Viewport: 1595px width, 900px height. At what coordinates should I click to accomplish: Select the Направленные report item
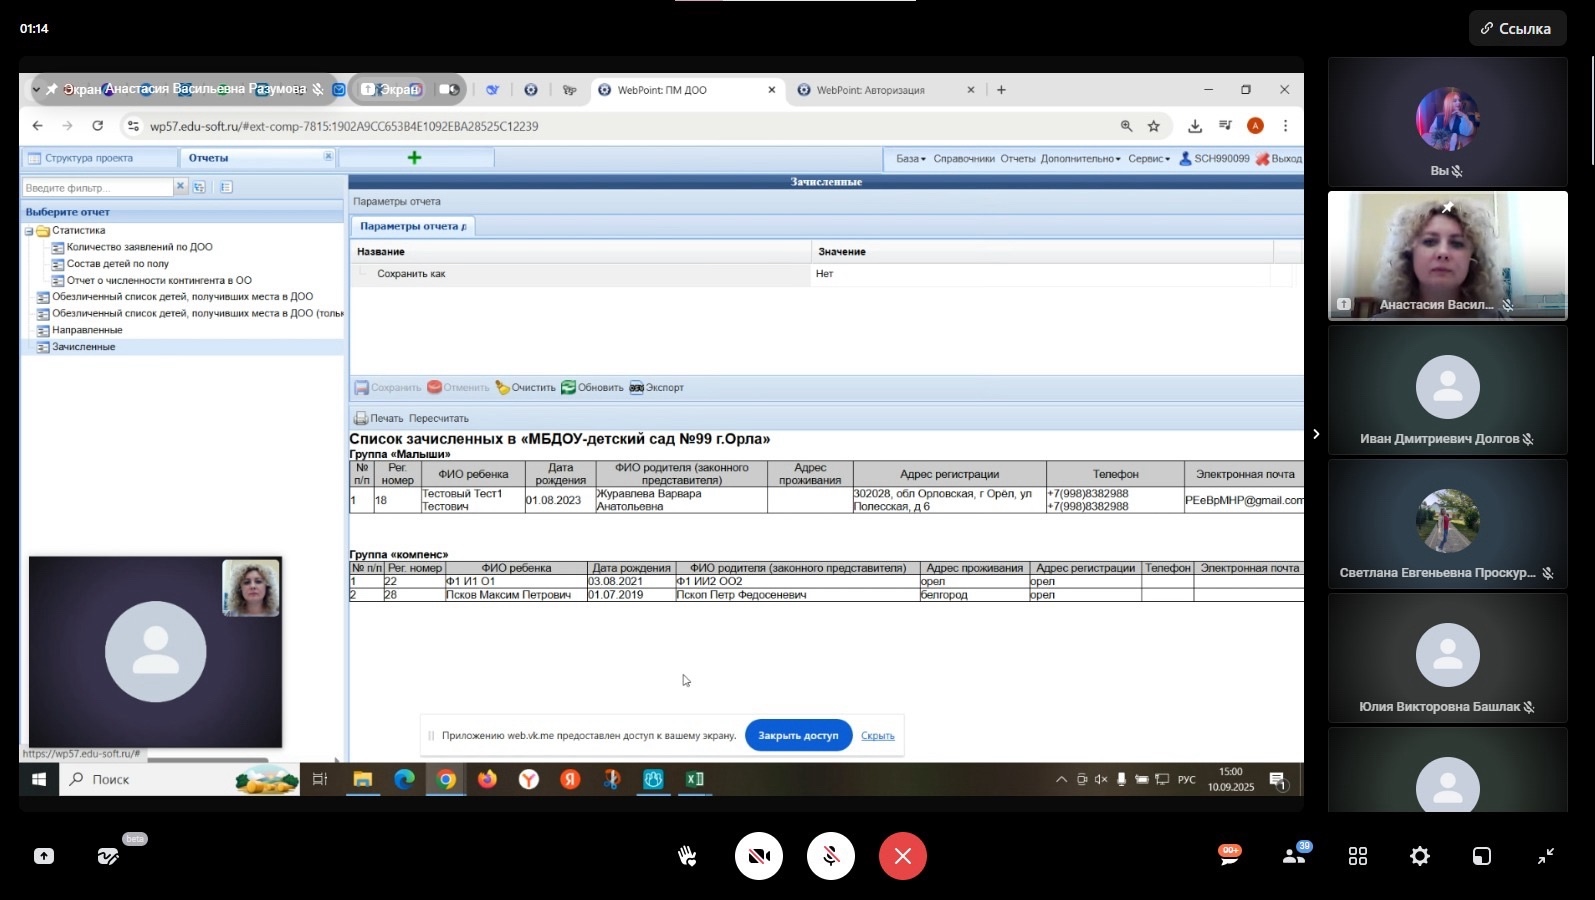tap(87, 330)
